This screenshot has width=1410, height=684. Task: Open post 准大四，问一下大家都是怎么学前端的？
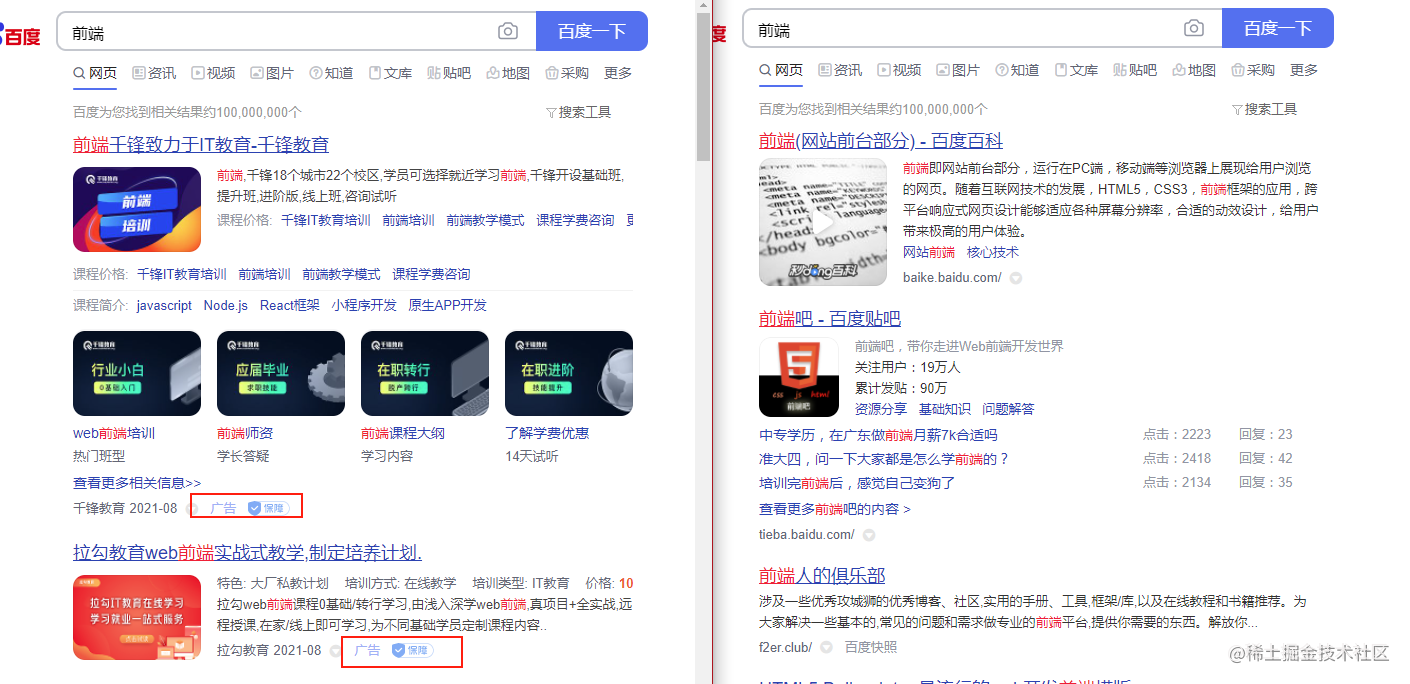(x=885, y=459)
